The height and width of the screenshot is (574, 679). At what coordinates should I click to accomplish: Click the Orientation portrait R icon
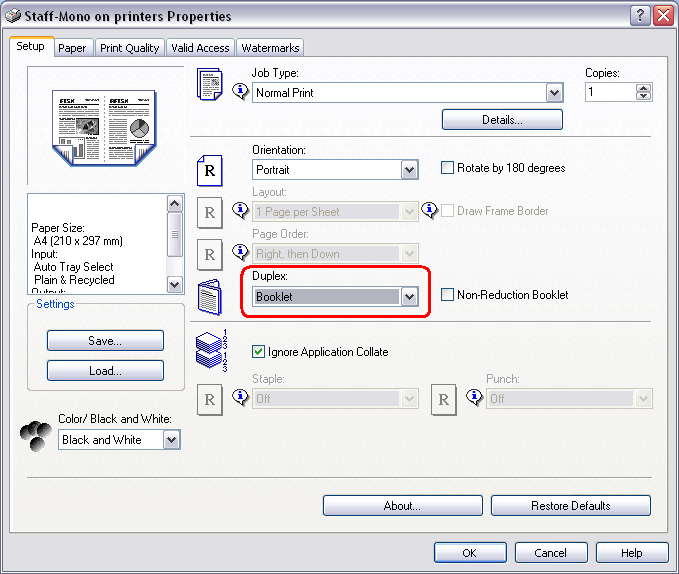click(209, 169)
